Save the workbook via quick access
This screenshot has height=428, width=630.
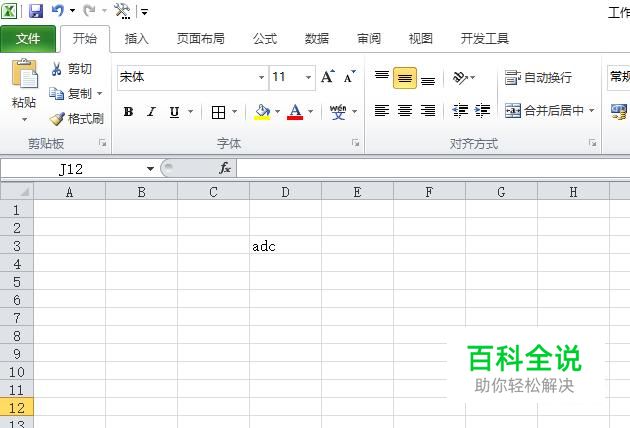tap(36, 11)
